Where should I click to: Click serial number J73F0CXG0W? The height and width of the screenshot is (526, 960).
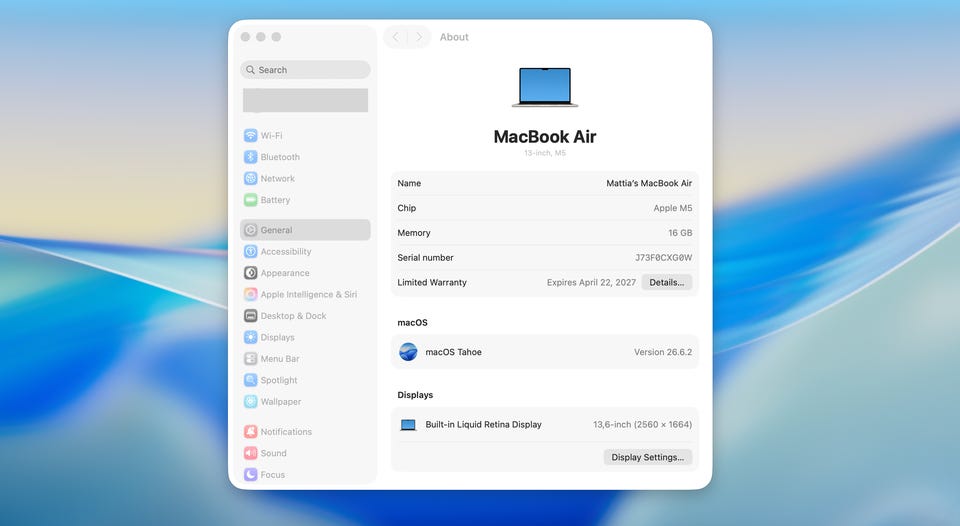pos(664,258)
